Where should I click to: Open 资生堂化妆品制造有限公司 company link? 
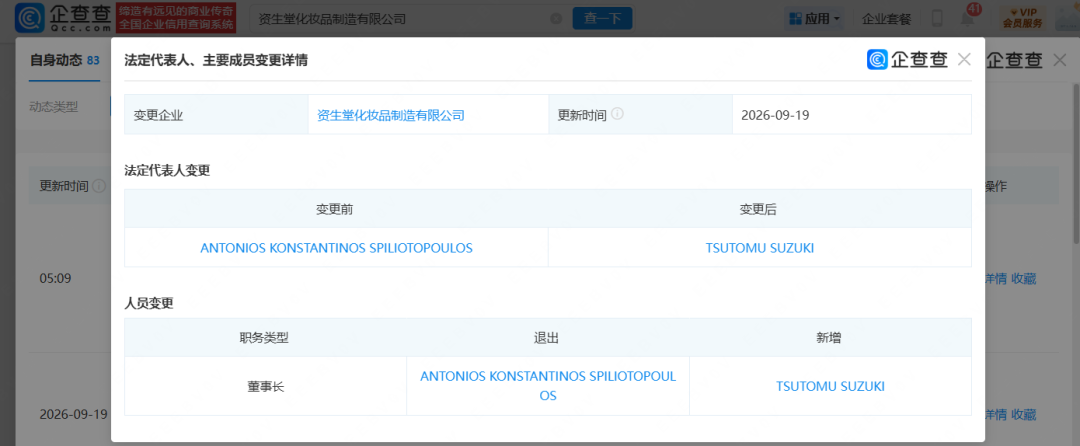point(391,115)
